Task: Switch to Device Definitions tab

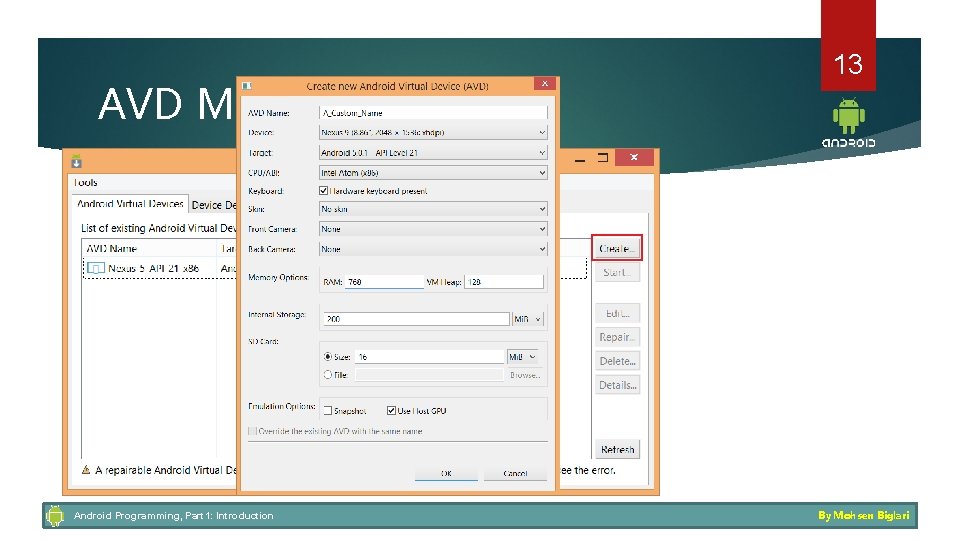Action: point(213,205)
